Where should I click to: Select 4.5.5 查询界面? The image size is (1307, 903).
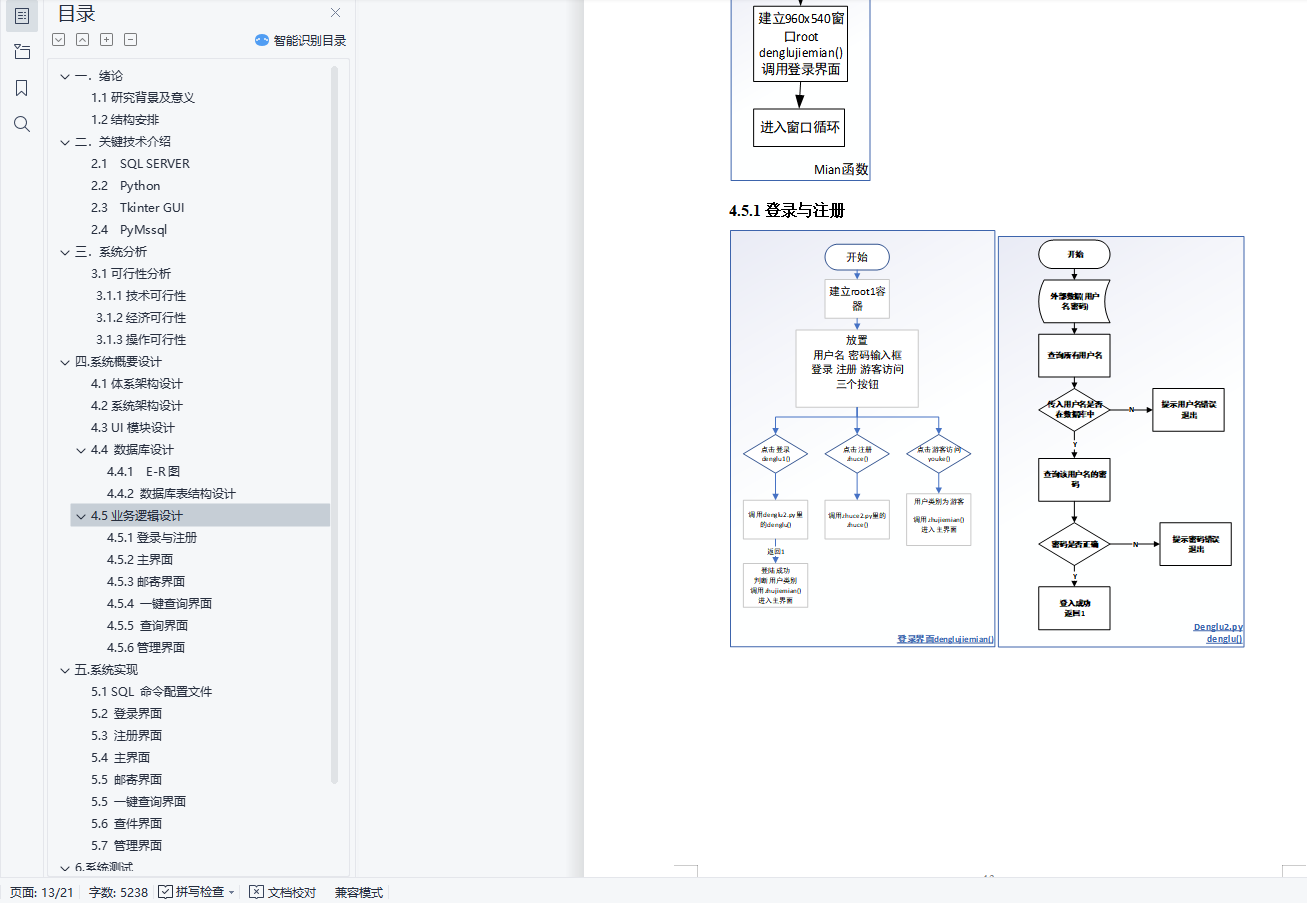pyautogui.click(x=148, y=626)
